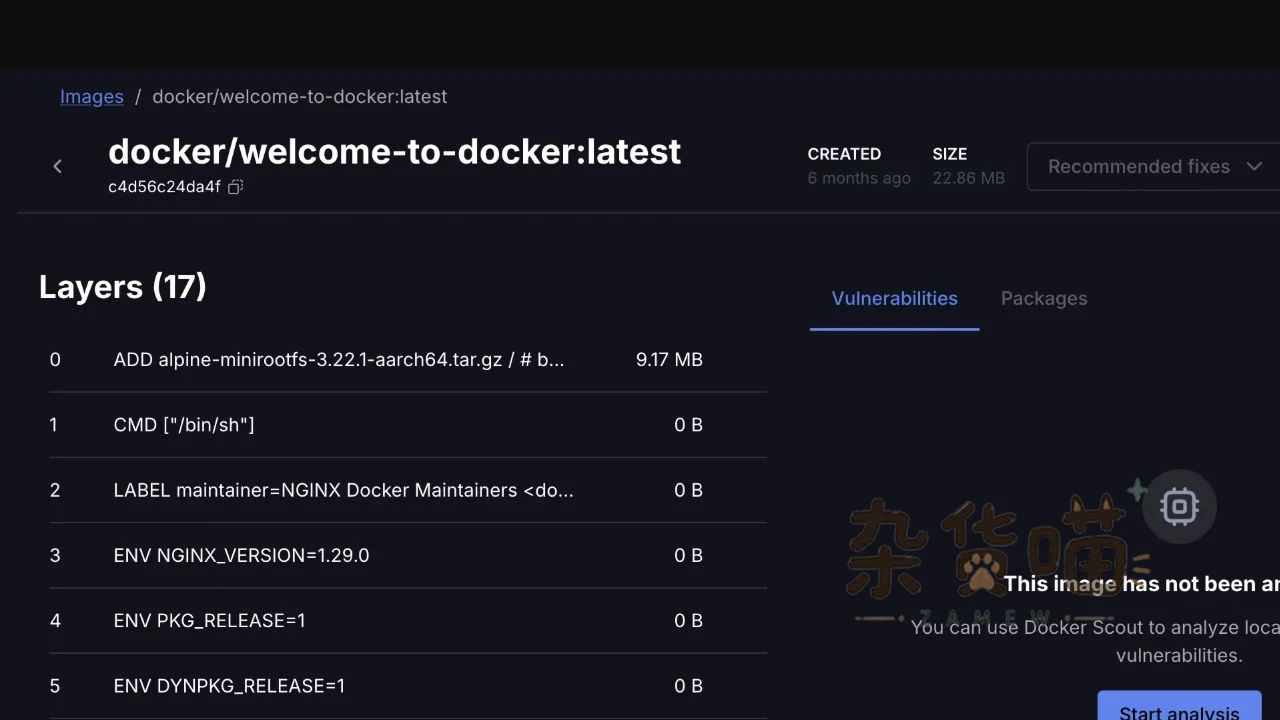Switch to the Packages tab

coord(1044,298)
